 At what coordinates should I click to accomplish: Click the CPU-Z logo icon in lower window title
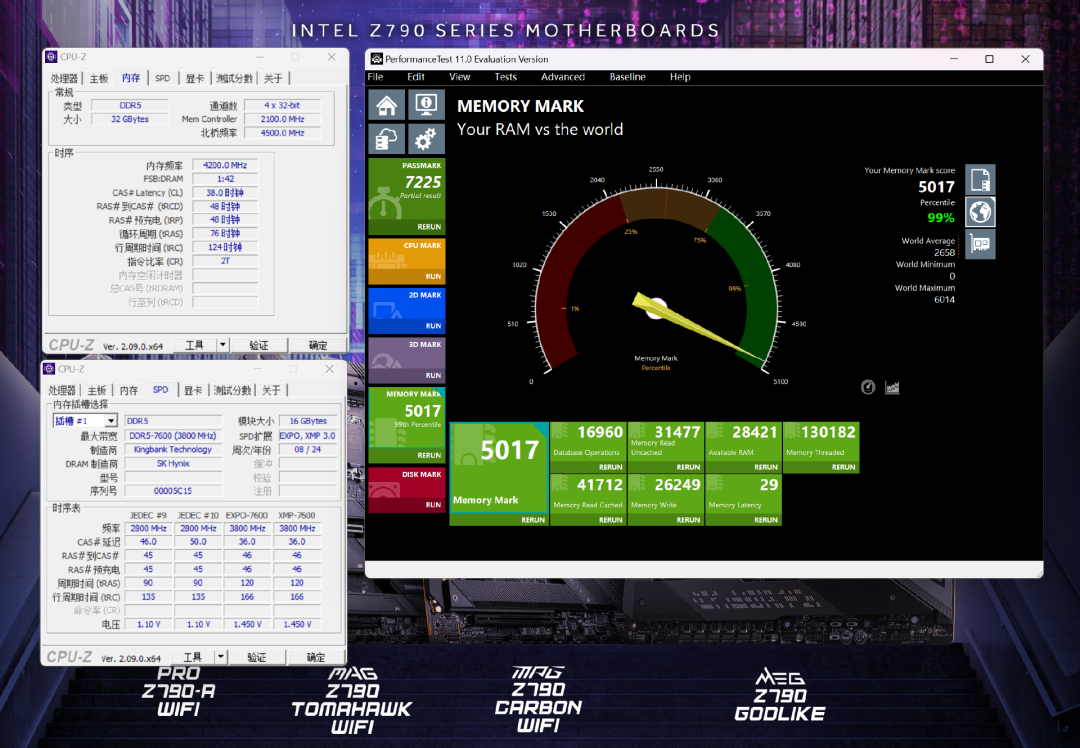click(x=49, y=368)
